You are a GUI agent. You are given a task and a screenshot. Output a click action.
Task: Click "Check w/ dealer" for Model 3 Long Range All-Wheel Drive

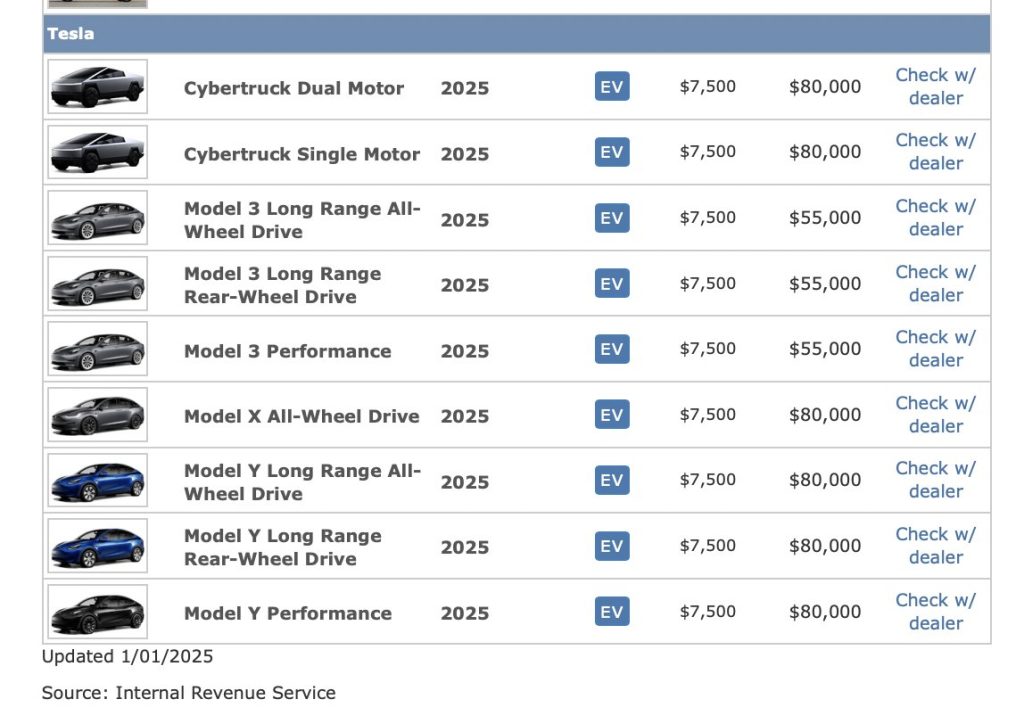point(935,218)
